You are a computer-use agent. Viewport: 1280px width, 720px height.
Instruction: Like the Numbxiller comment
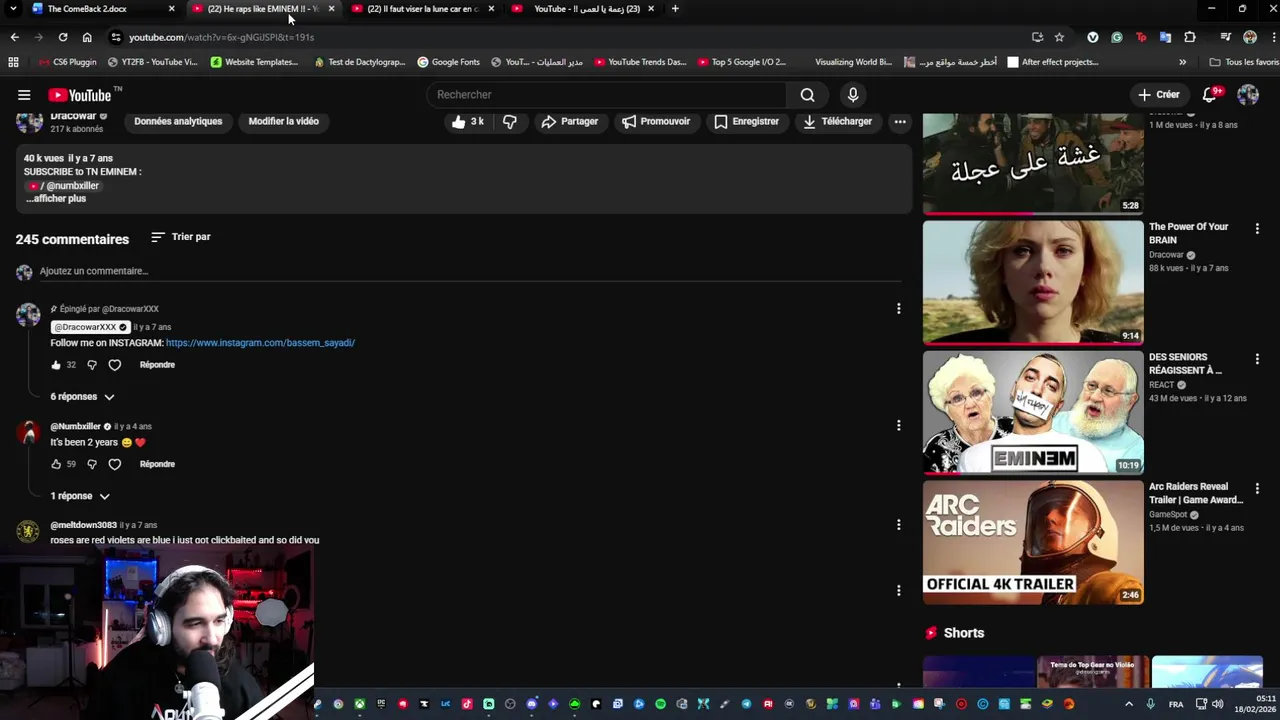(x=56, y=464)
